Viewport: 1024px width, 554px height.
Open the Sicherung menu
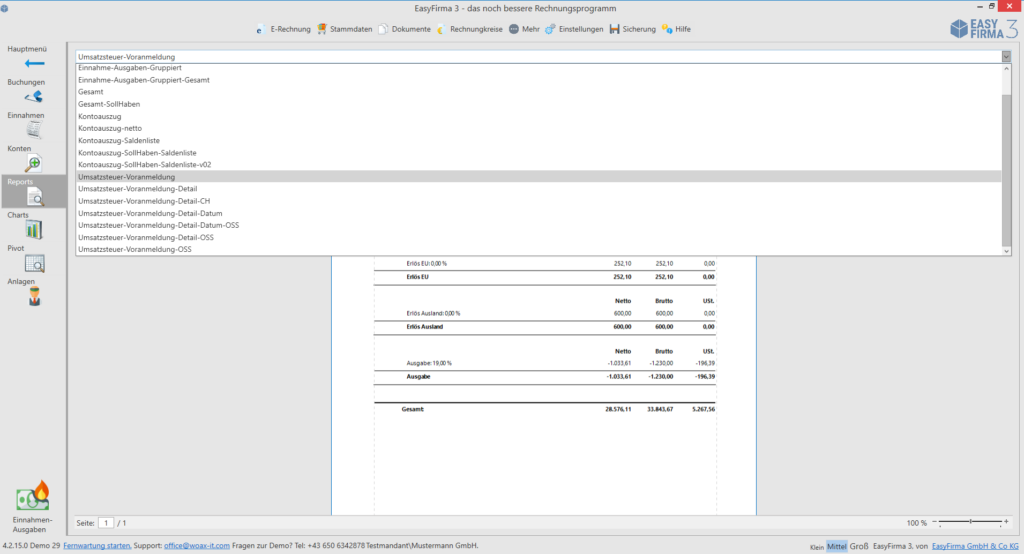click(639, 29)
